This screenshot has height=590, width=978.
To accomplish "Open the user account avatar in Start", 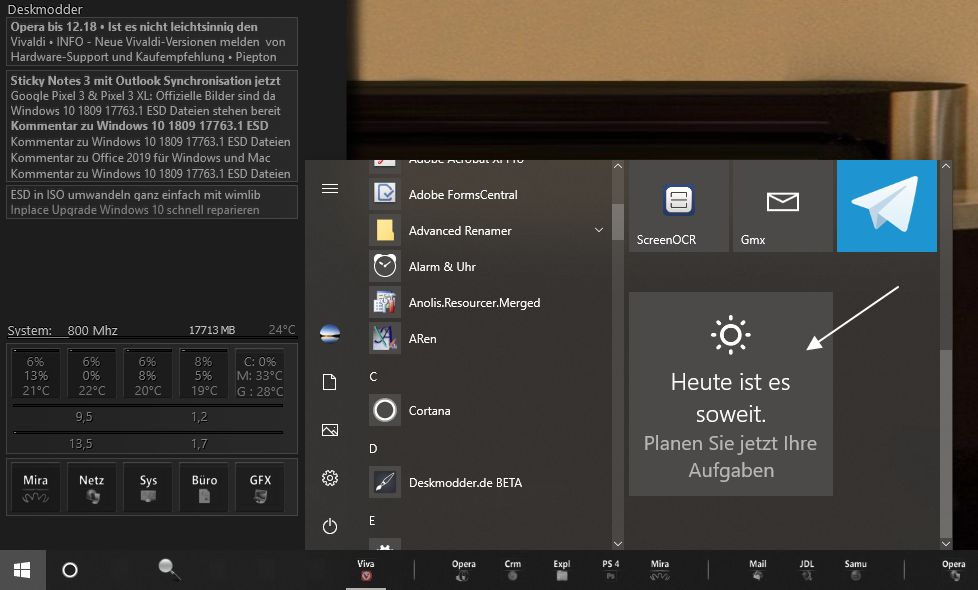I will point(330,334).
